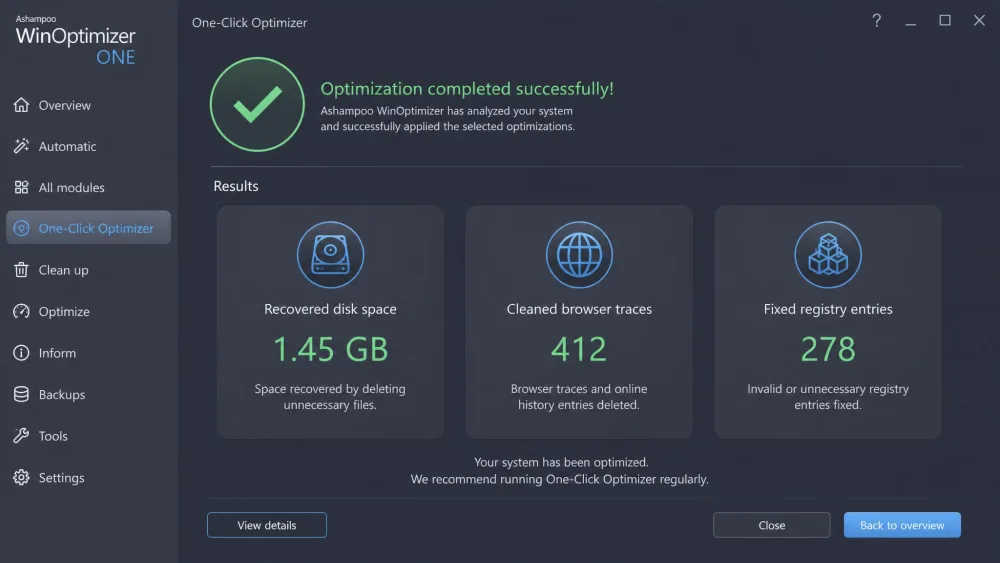Image resolution: width=1000 pixels, height=563 pixels.
Task: Click the Clean up trash icon
Action: coord(21,270)
